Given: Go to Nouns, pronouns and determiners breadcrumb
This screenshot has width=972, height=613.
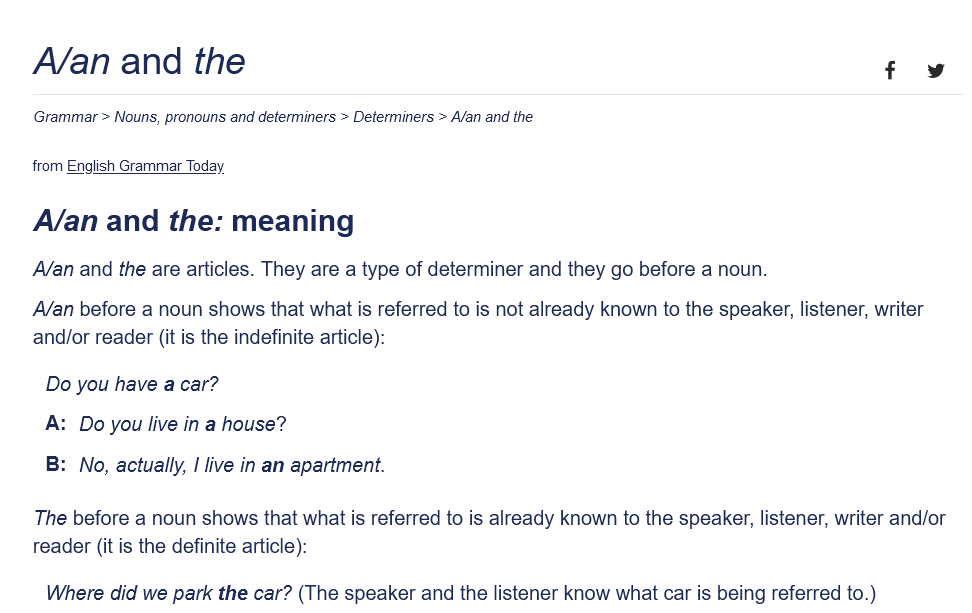Looking at the screenshot, I should point(225,117).
